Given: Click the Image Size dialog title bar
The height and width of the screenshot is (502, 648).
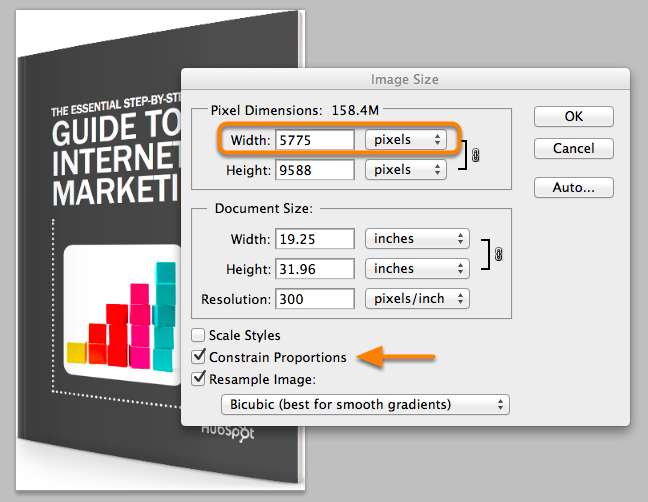Looking at the screenshot, I should coord(404,79).
